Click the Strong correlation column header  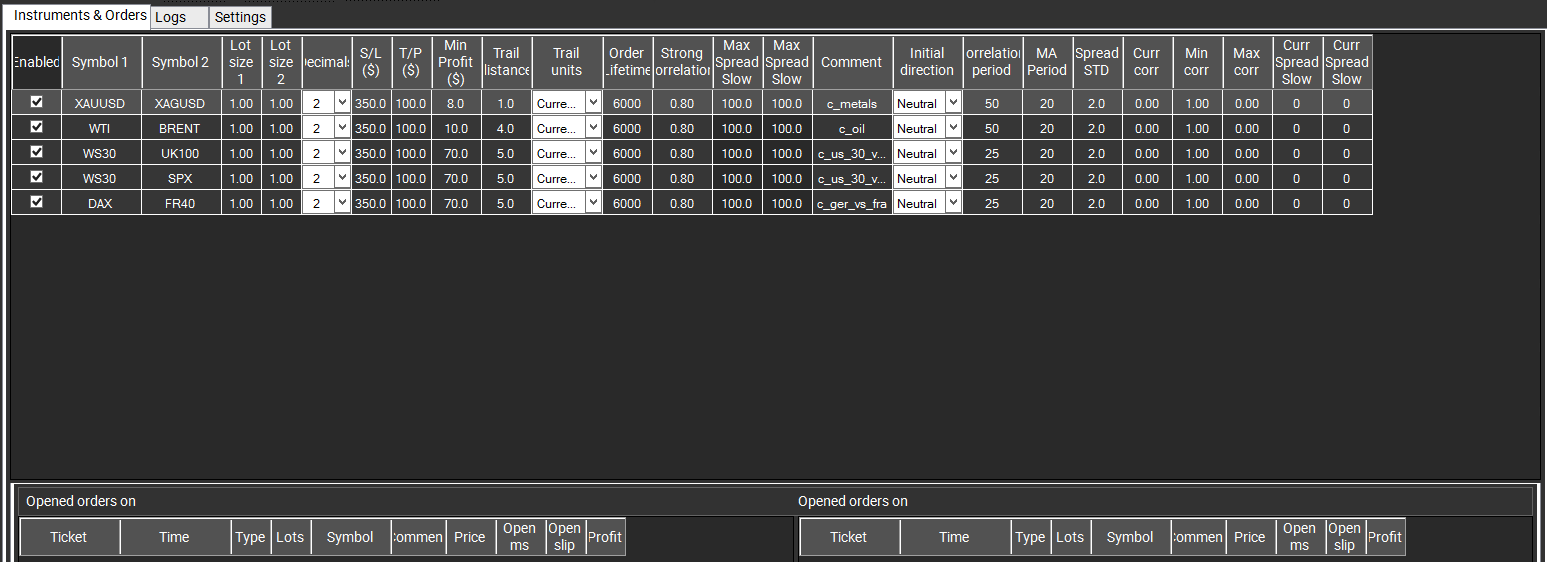[681, 62]
